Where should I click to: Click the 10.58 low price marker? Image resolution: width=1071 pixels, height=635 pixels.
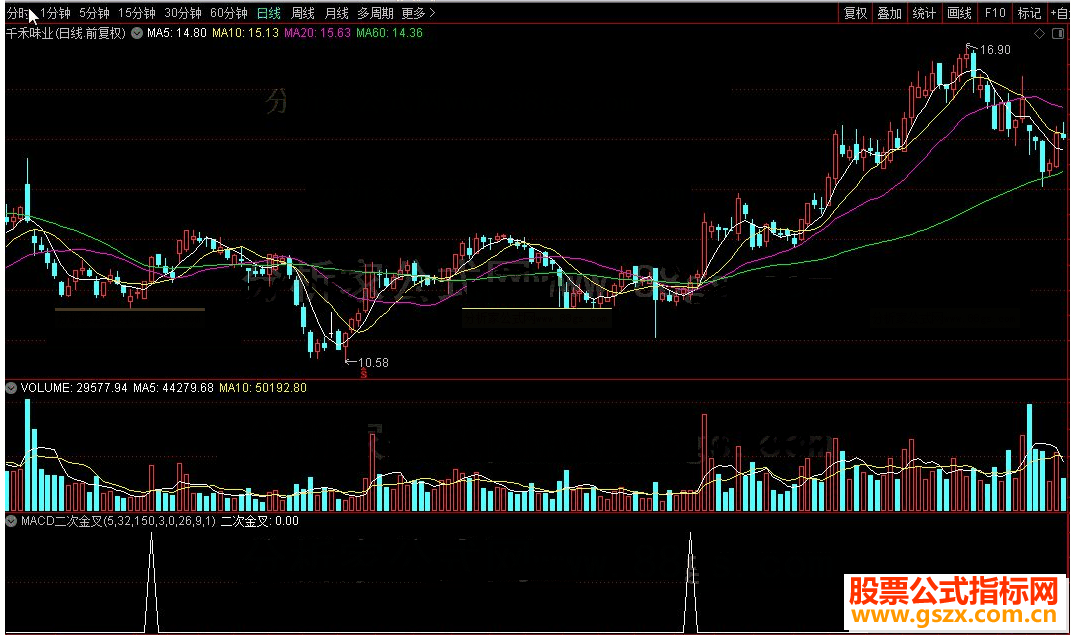coord(373,363)
